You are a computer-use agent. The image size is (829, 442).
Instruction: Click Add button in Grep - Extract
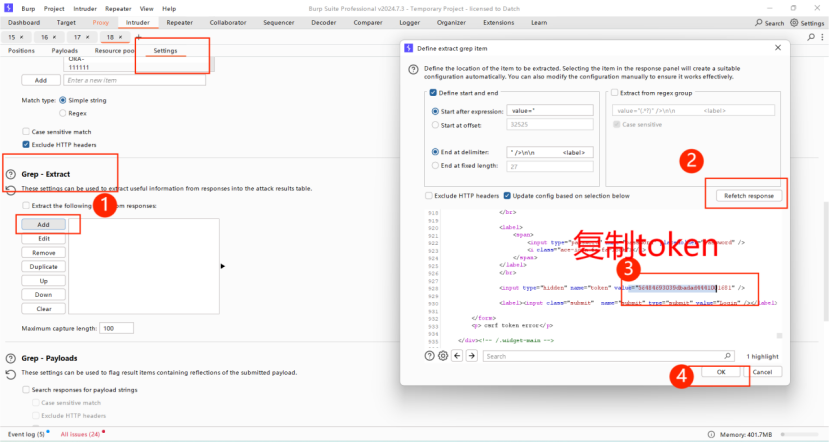click(x=43, y=225)
